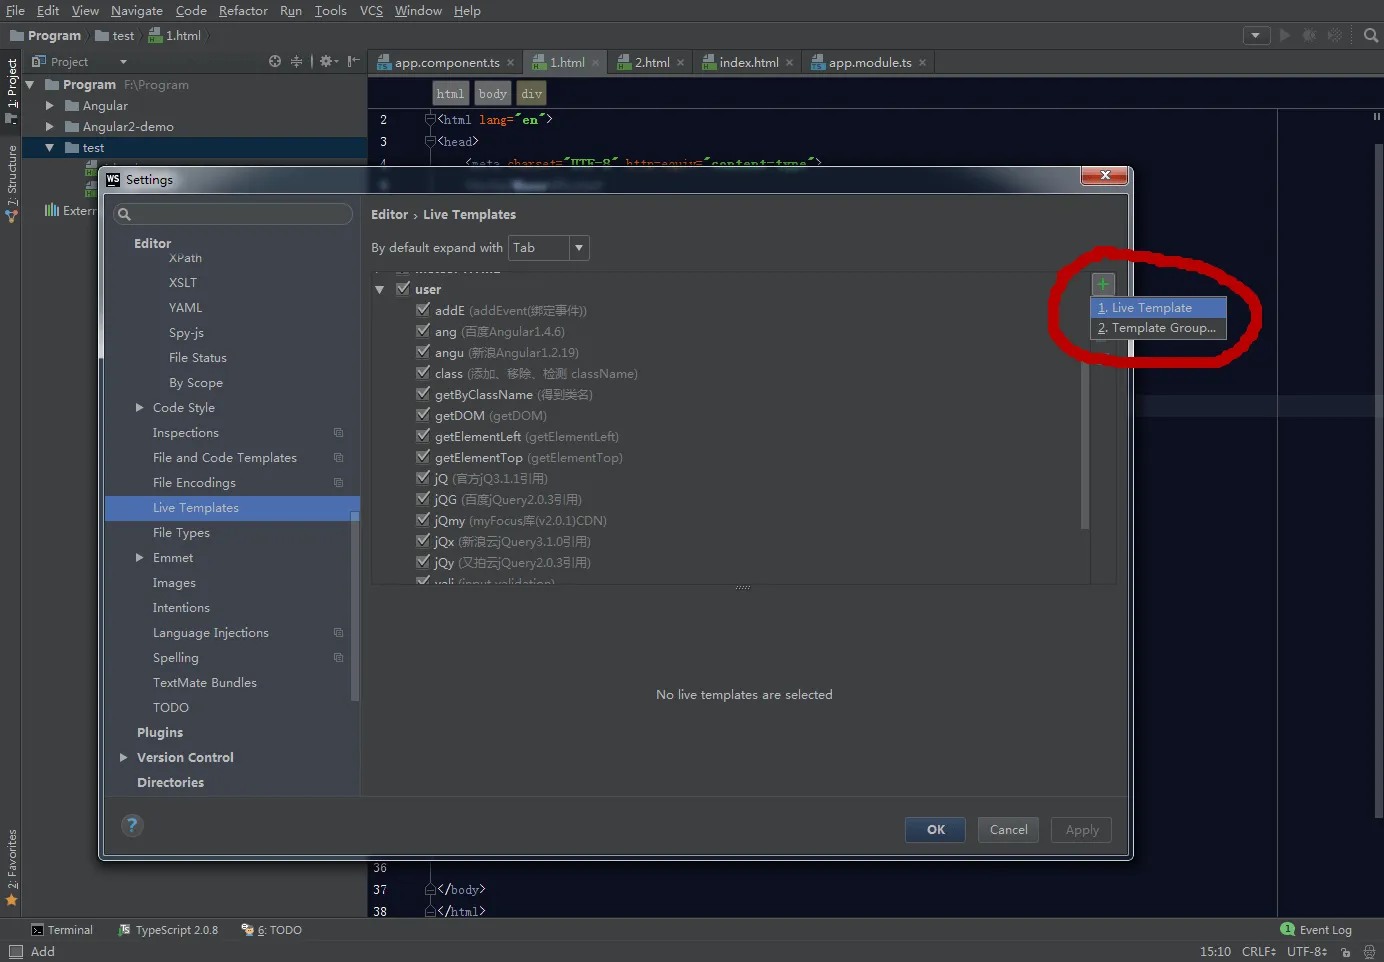
Task: Close the app.component.ts editor tab
Action: click(x=510, y=63)
